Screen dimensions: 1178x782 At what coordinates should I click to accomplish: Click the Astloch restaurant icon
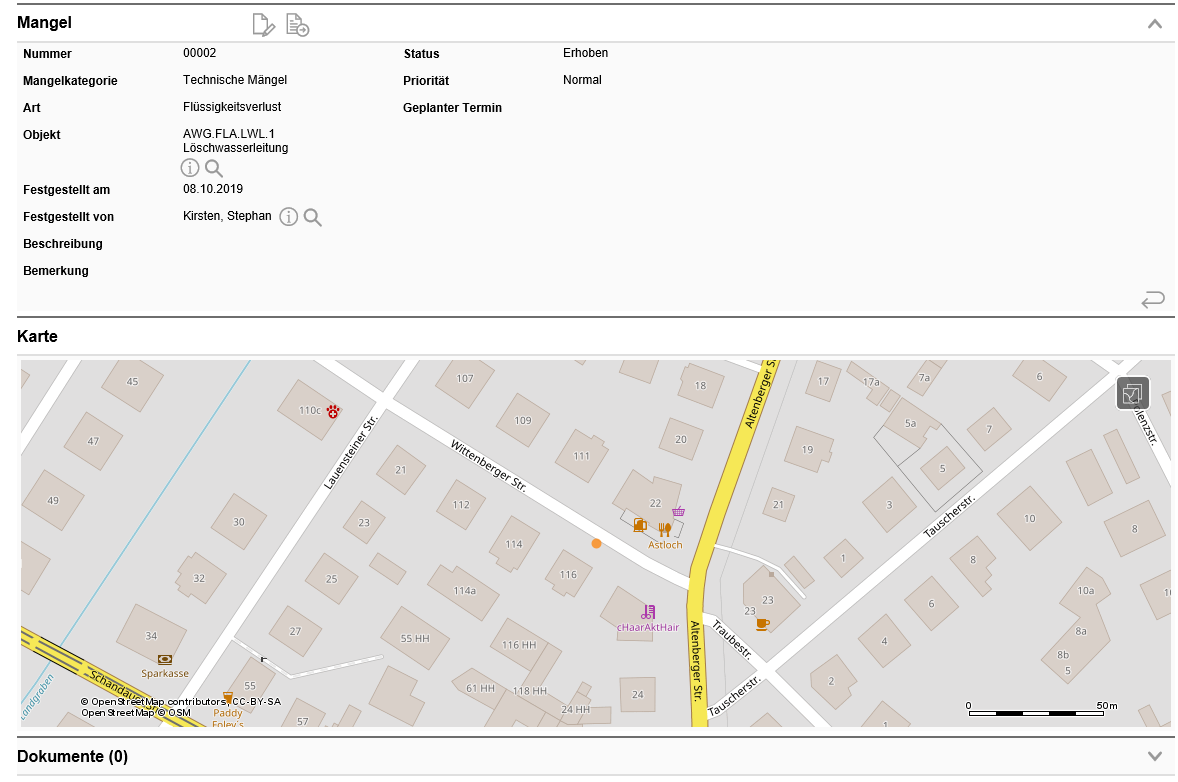pyautogui.click(x=664, y=529)
